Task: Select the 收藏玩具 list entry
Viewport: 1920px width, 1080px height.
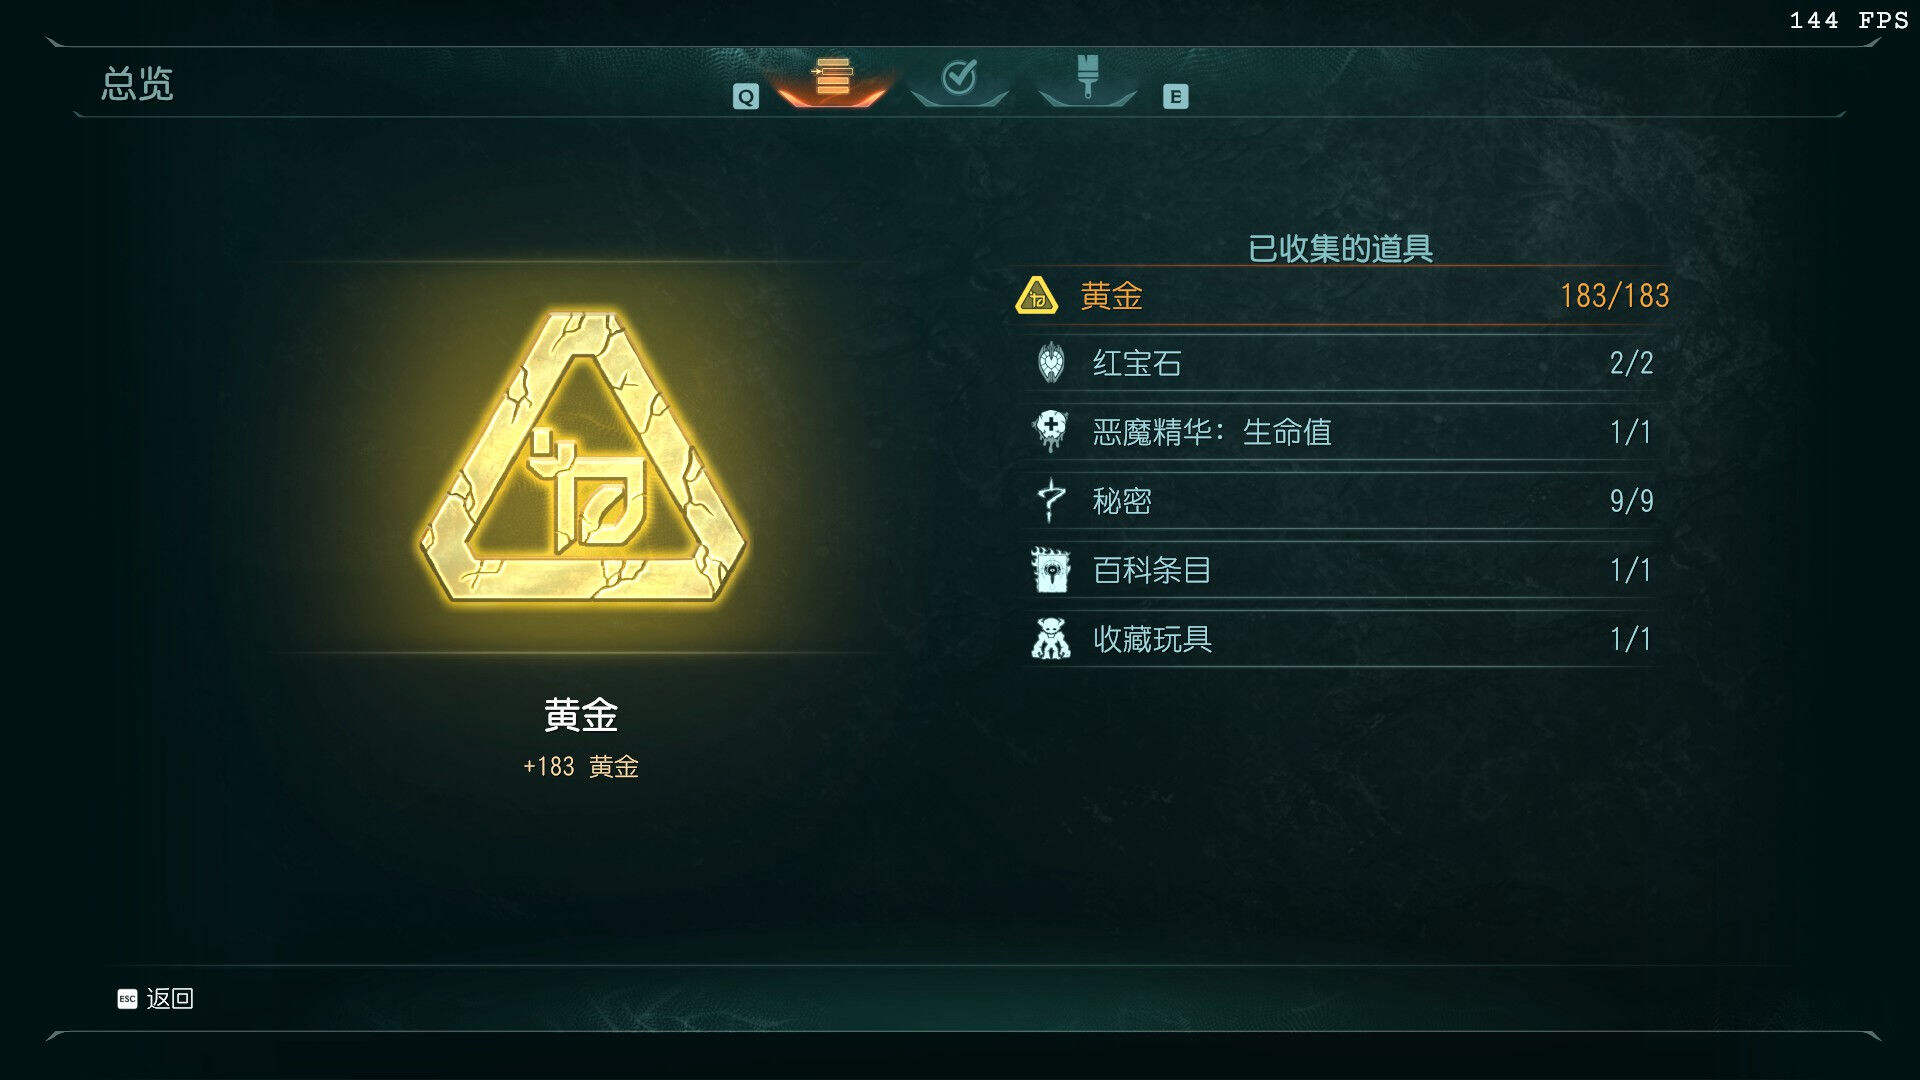Action: tap(1342, 639)
